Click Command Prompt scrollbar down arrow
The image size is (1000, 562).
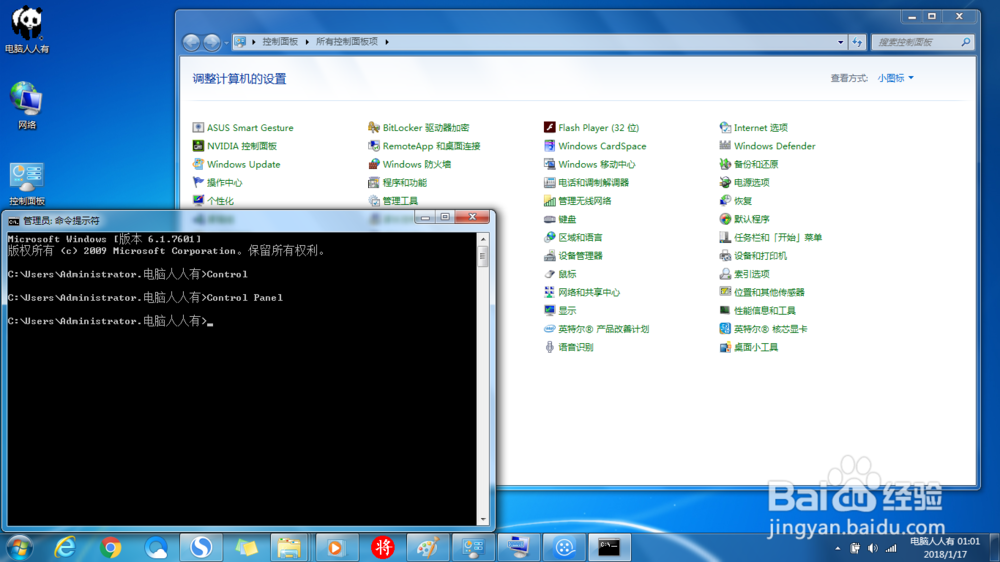483,519
